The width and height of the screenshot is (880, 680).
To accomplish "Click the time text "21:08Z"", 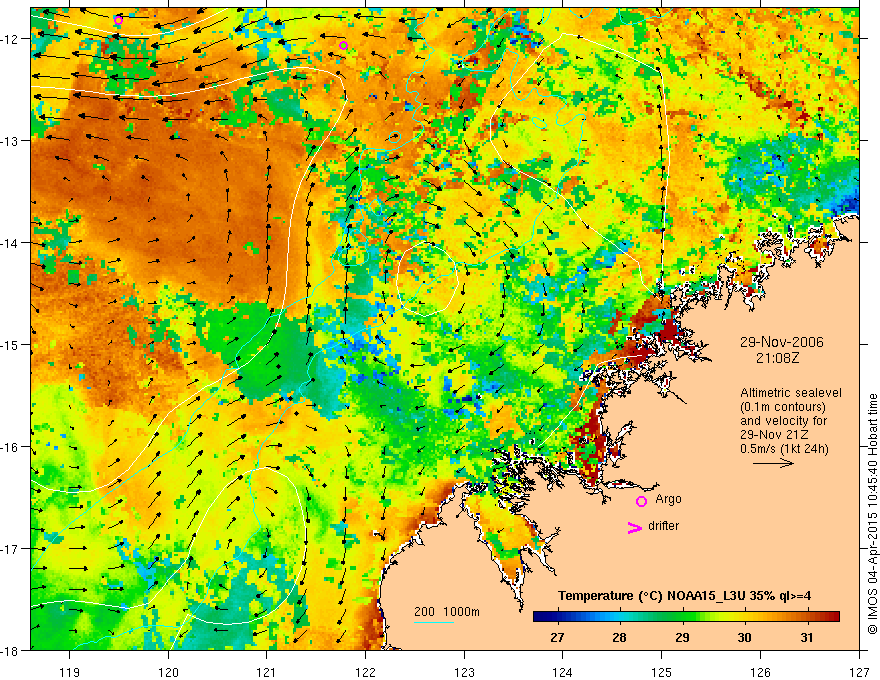I will tap(777, 358).
